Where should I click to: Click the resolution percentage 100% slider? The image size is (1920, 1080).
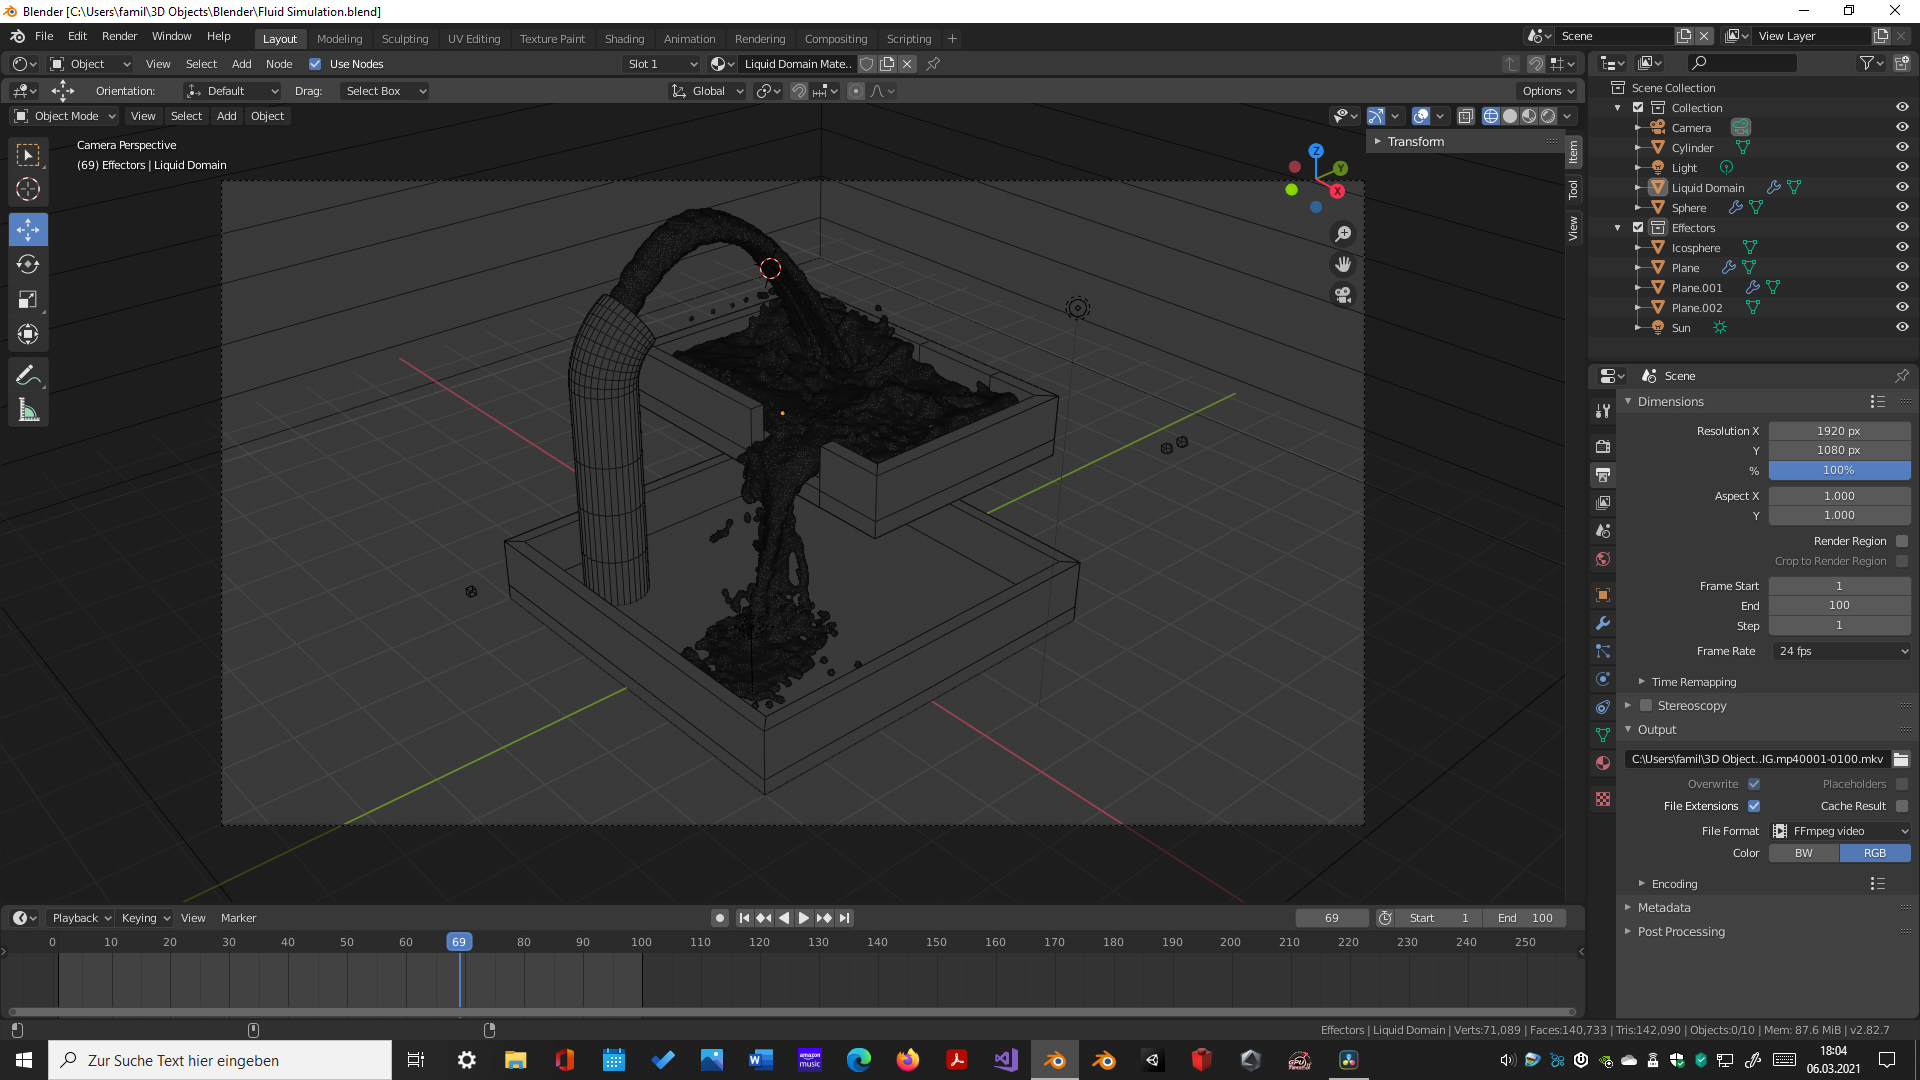pyautogui.click(x=1838, y=470)
